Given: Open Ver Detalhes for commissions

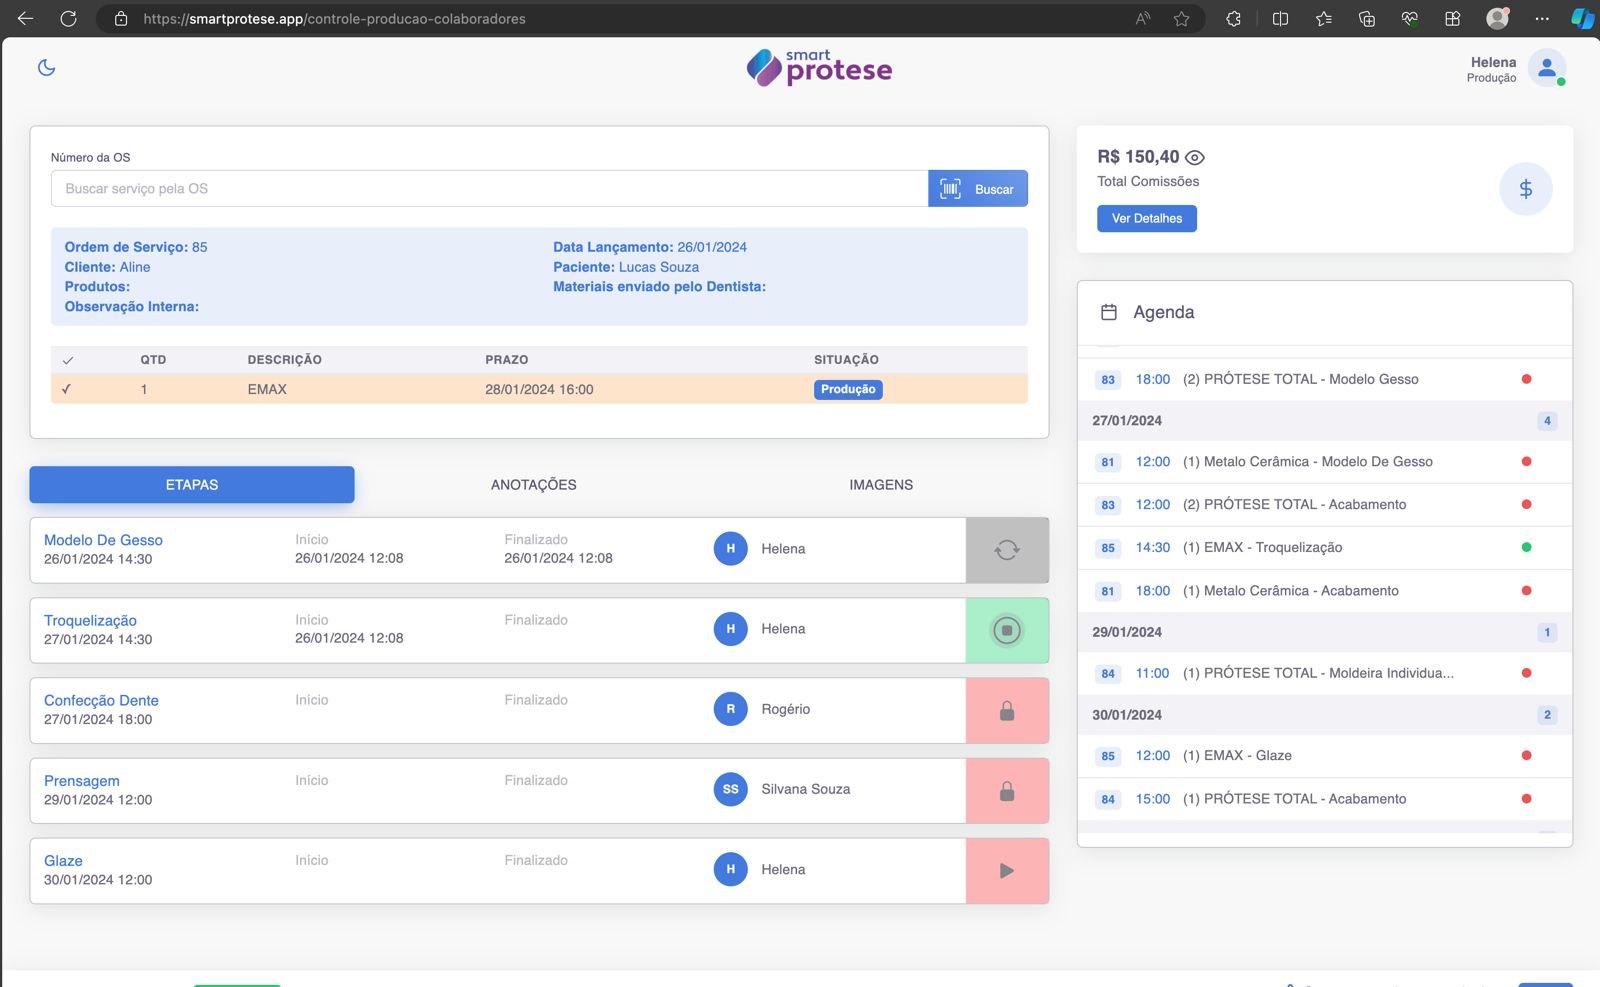Looking at the screenshot, I should [x=1147, y=218].
